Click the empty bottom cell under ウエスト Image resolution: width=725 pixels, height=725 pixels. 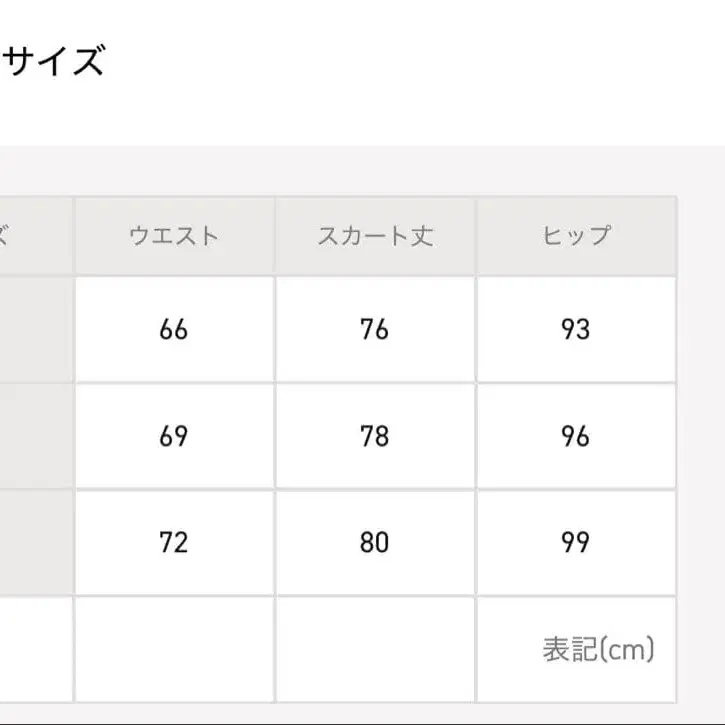tap(174, 649)
